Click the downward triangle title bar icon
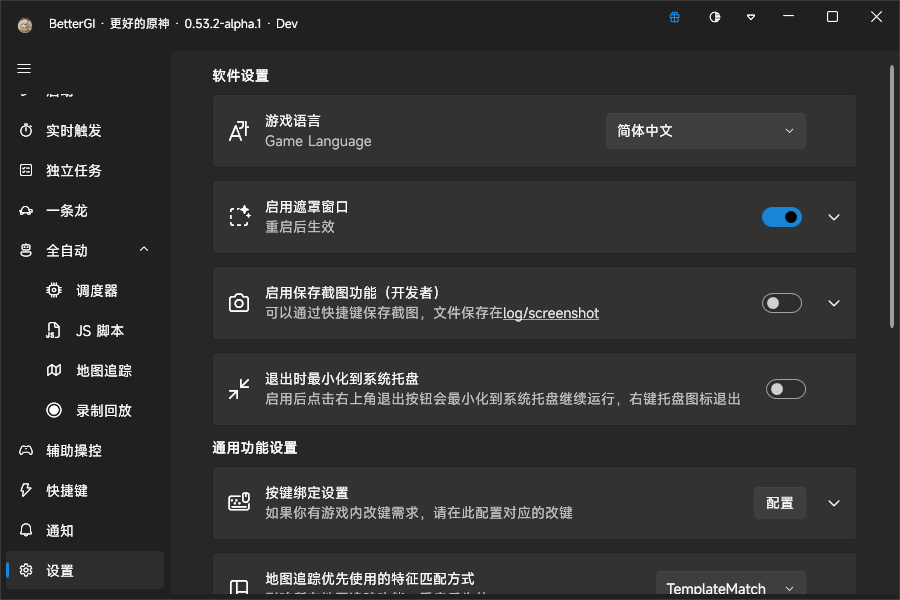The height and width of the screenshot is (600, 900). point(751,17)
